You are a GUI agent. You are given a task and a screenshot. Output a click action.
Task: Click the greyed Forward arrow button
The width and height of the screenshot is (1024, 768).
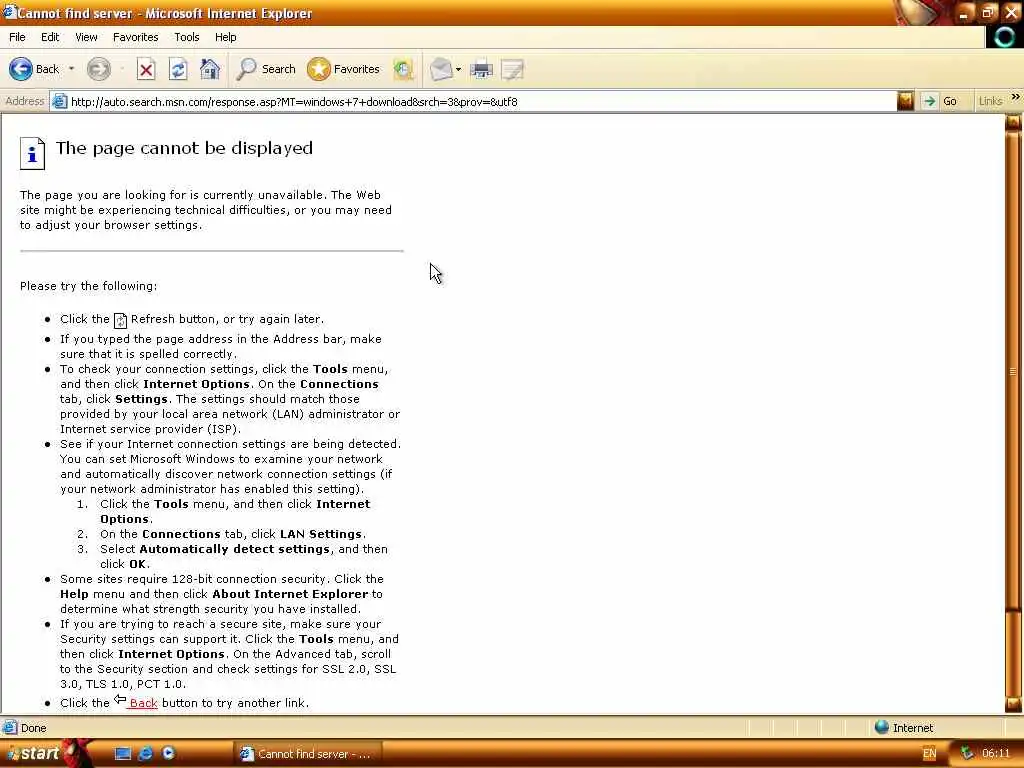click(x=99, y=69)
